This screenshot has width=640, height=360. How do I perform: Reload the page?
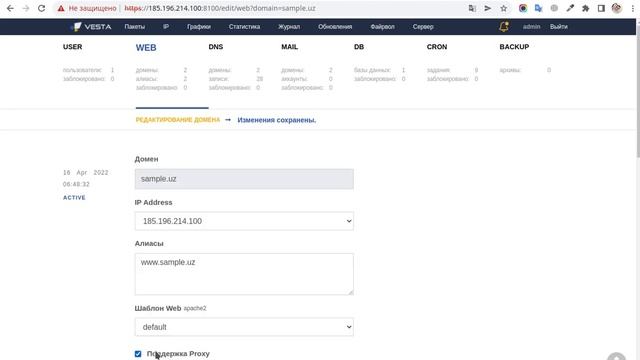coord(41,8)
